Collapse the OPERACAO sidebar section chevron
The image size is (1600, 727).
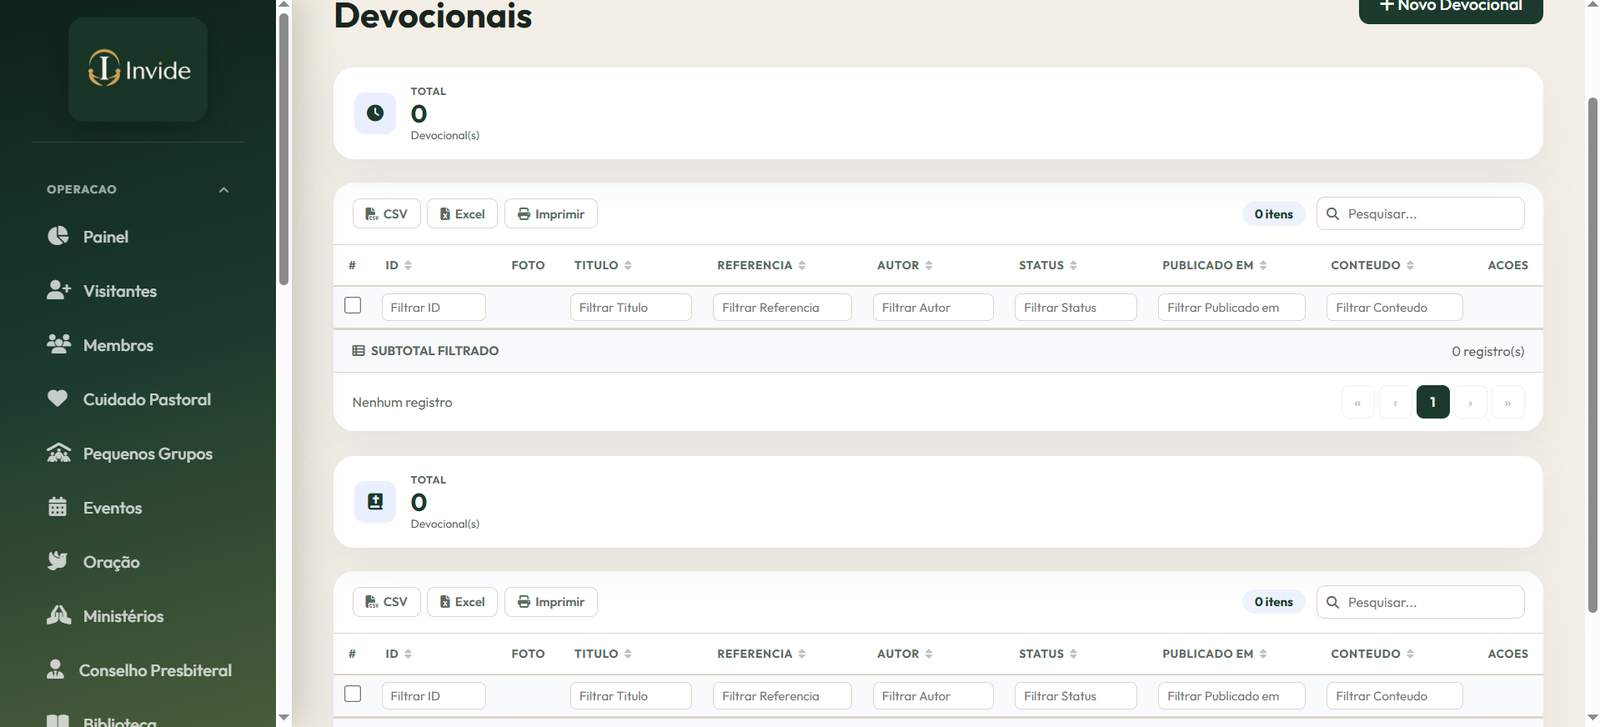click(224, 190)
